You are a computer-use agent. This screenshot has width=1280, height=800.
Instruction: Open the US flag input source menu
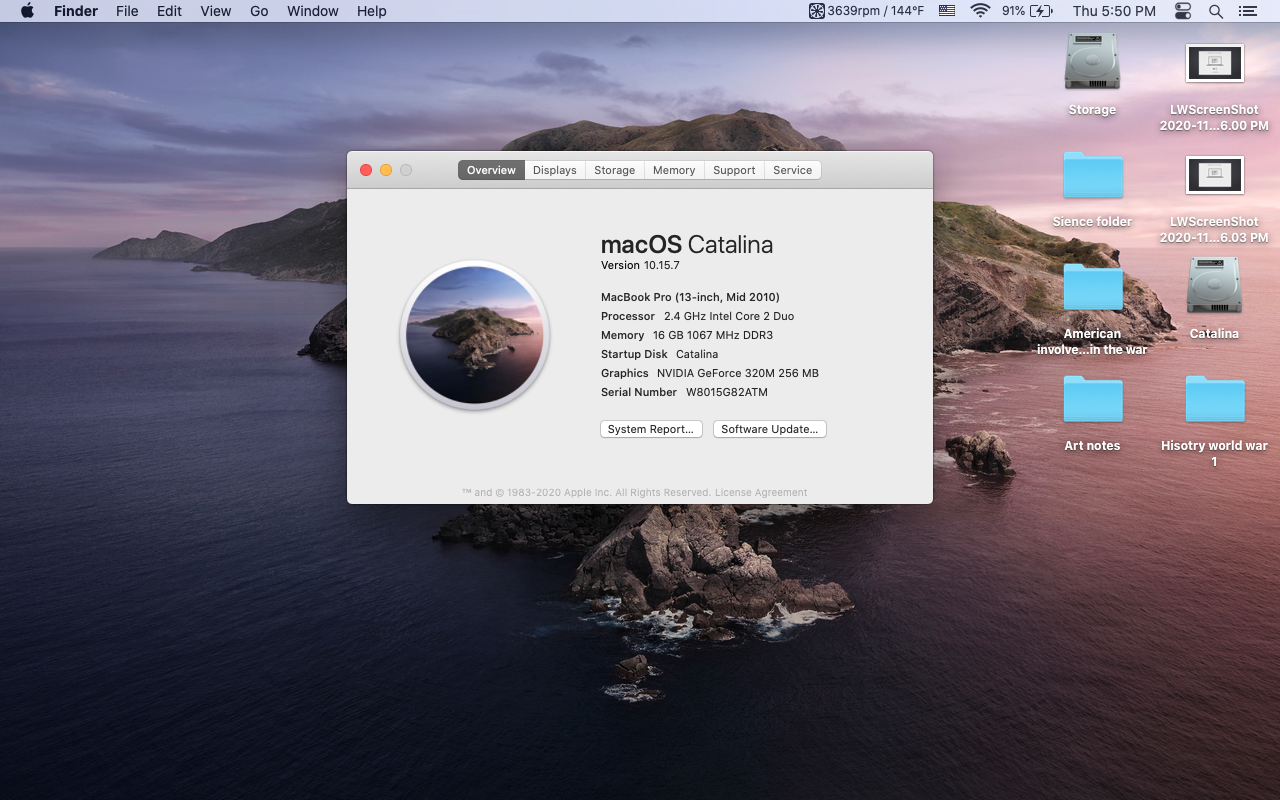[947, 11]
